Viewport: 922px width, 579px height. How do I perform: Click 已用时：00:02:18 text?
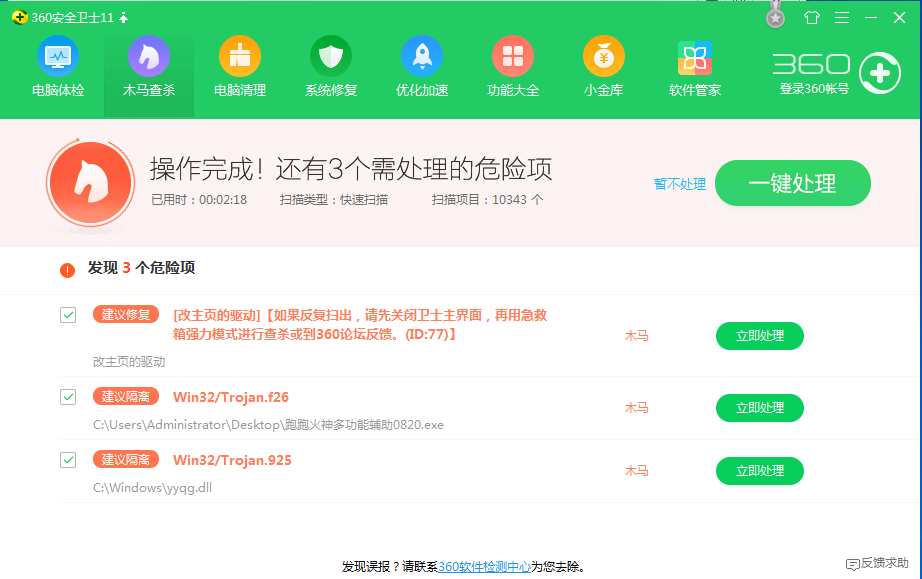[x=199, y=200]
